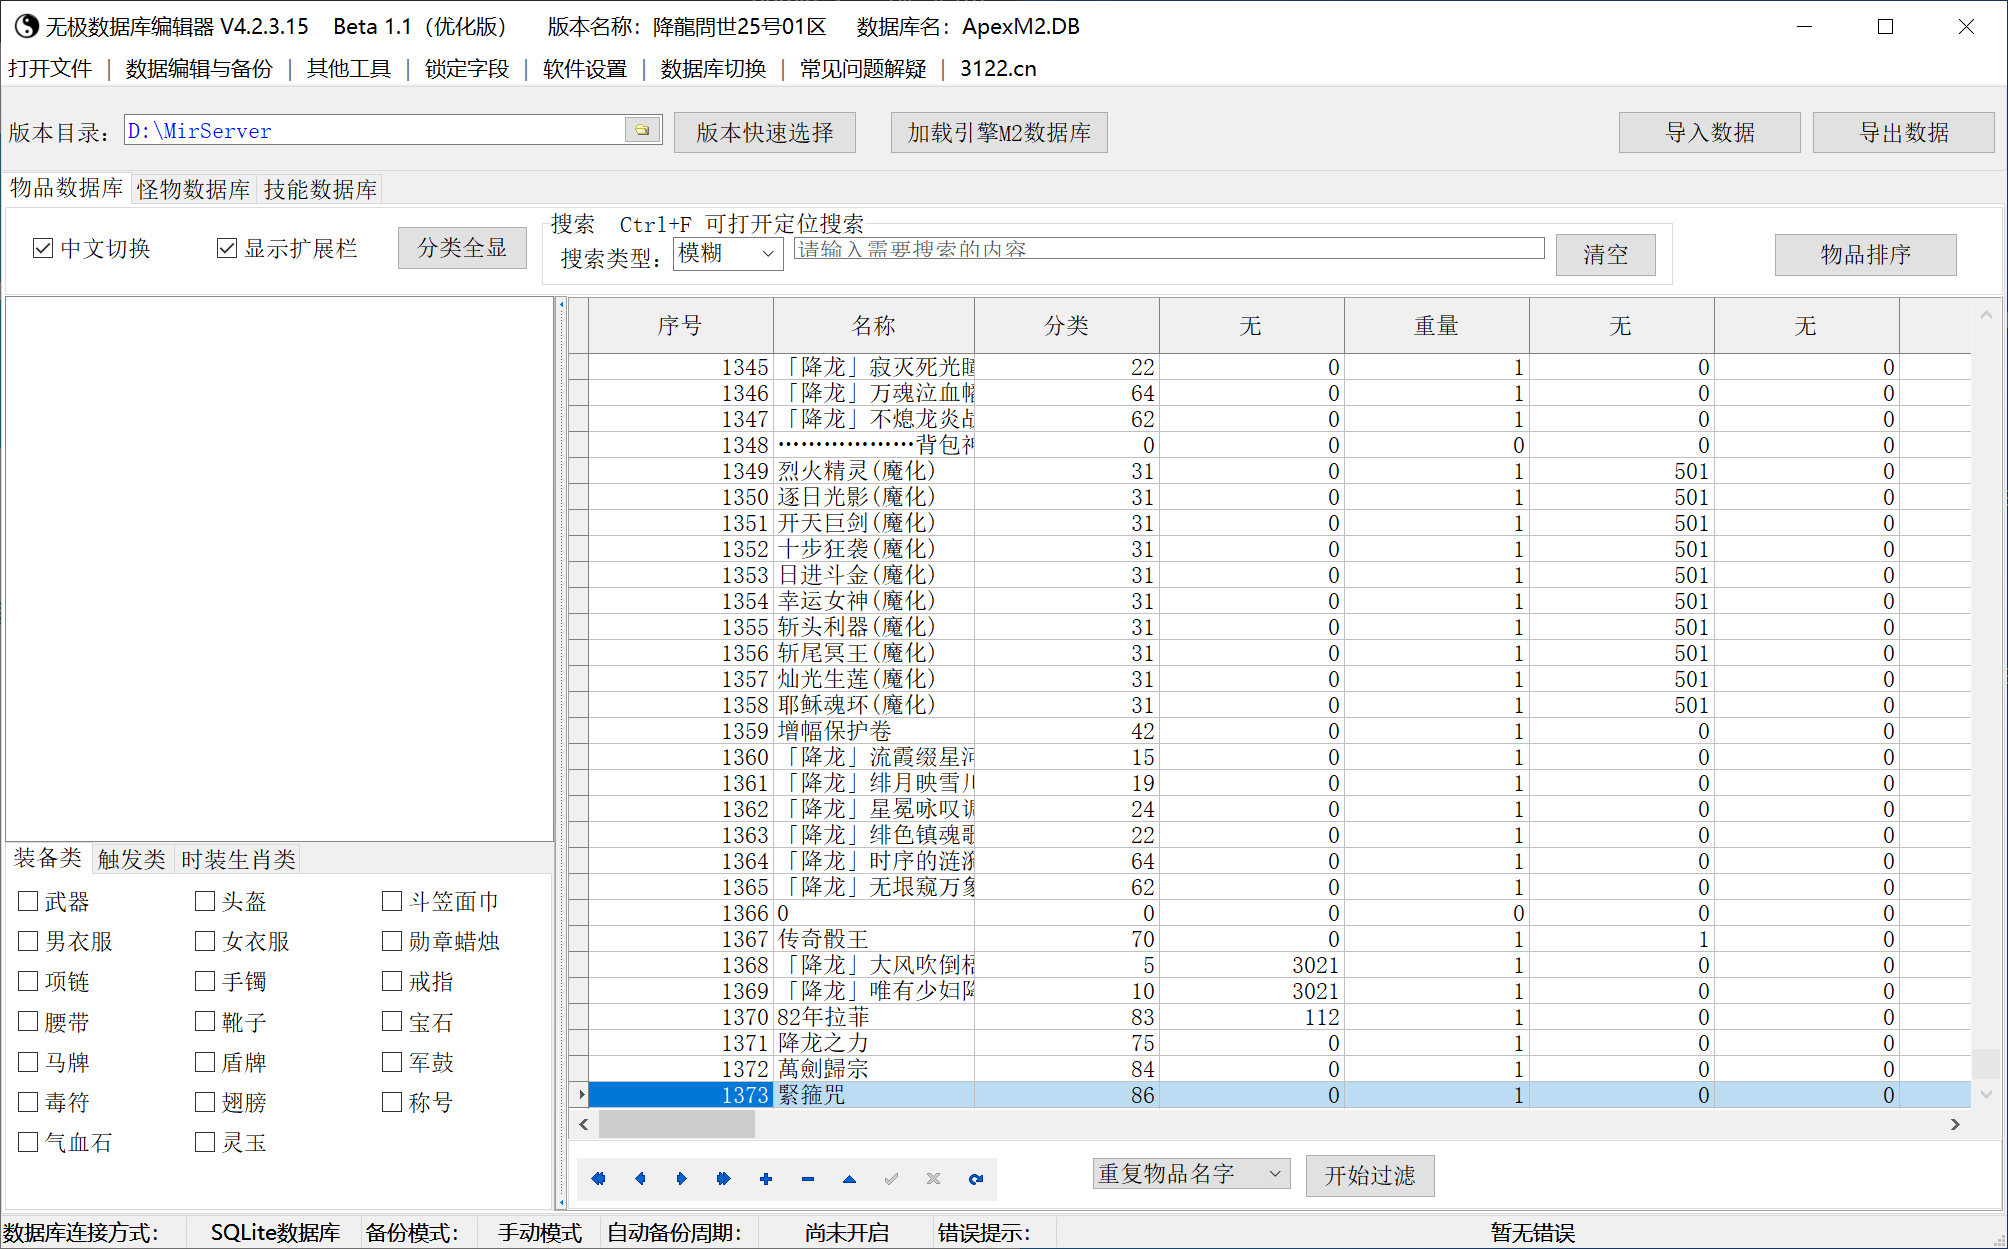Toggle the 显示扩展栏 checkbox
The height and width of the screenshot is (1249, 2008).
click(x=227, y=248)
